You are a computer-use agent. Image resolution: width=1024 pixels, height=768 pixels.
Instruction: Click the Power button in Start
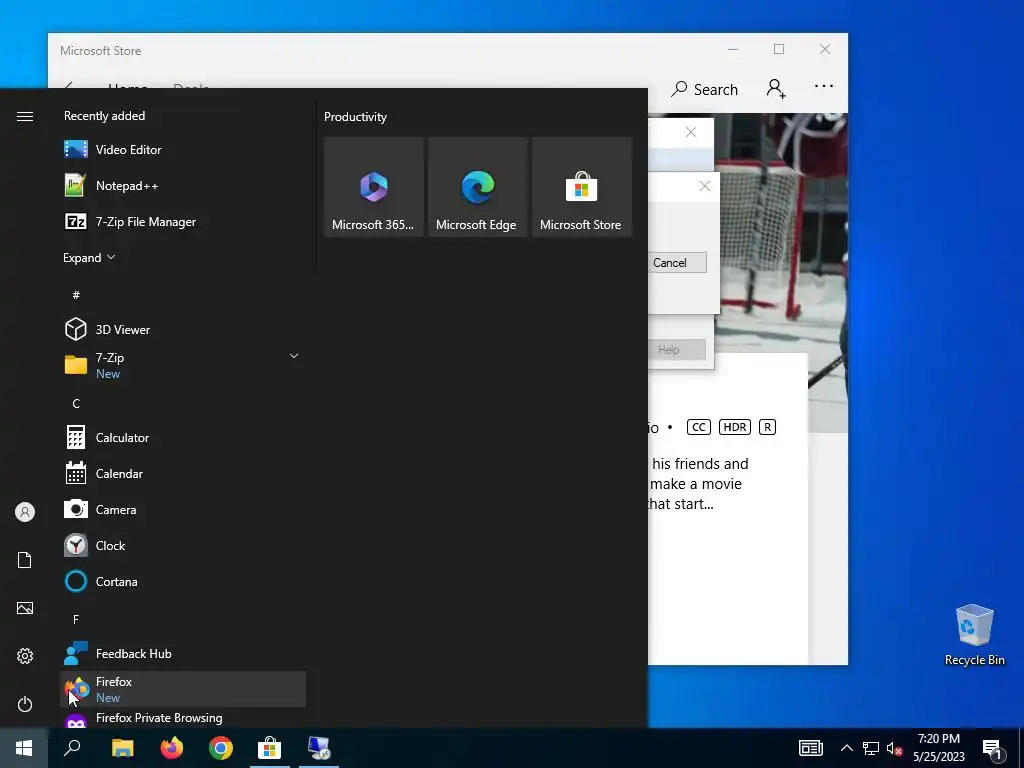coord(25,704)
